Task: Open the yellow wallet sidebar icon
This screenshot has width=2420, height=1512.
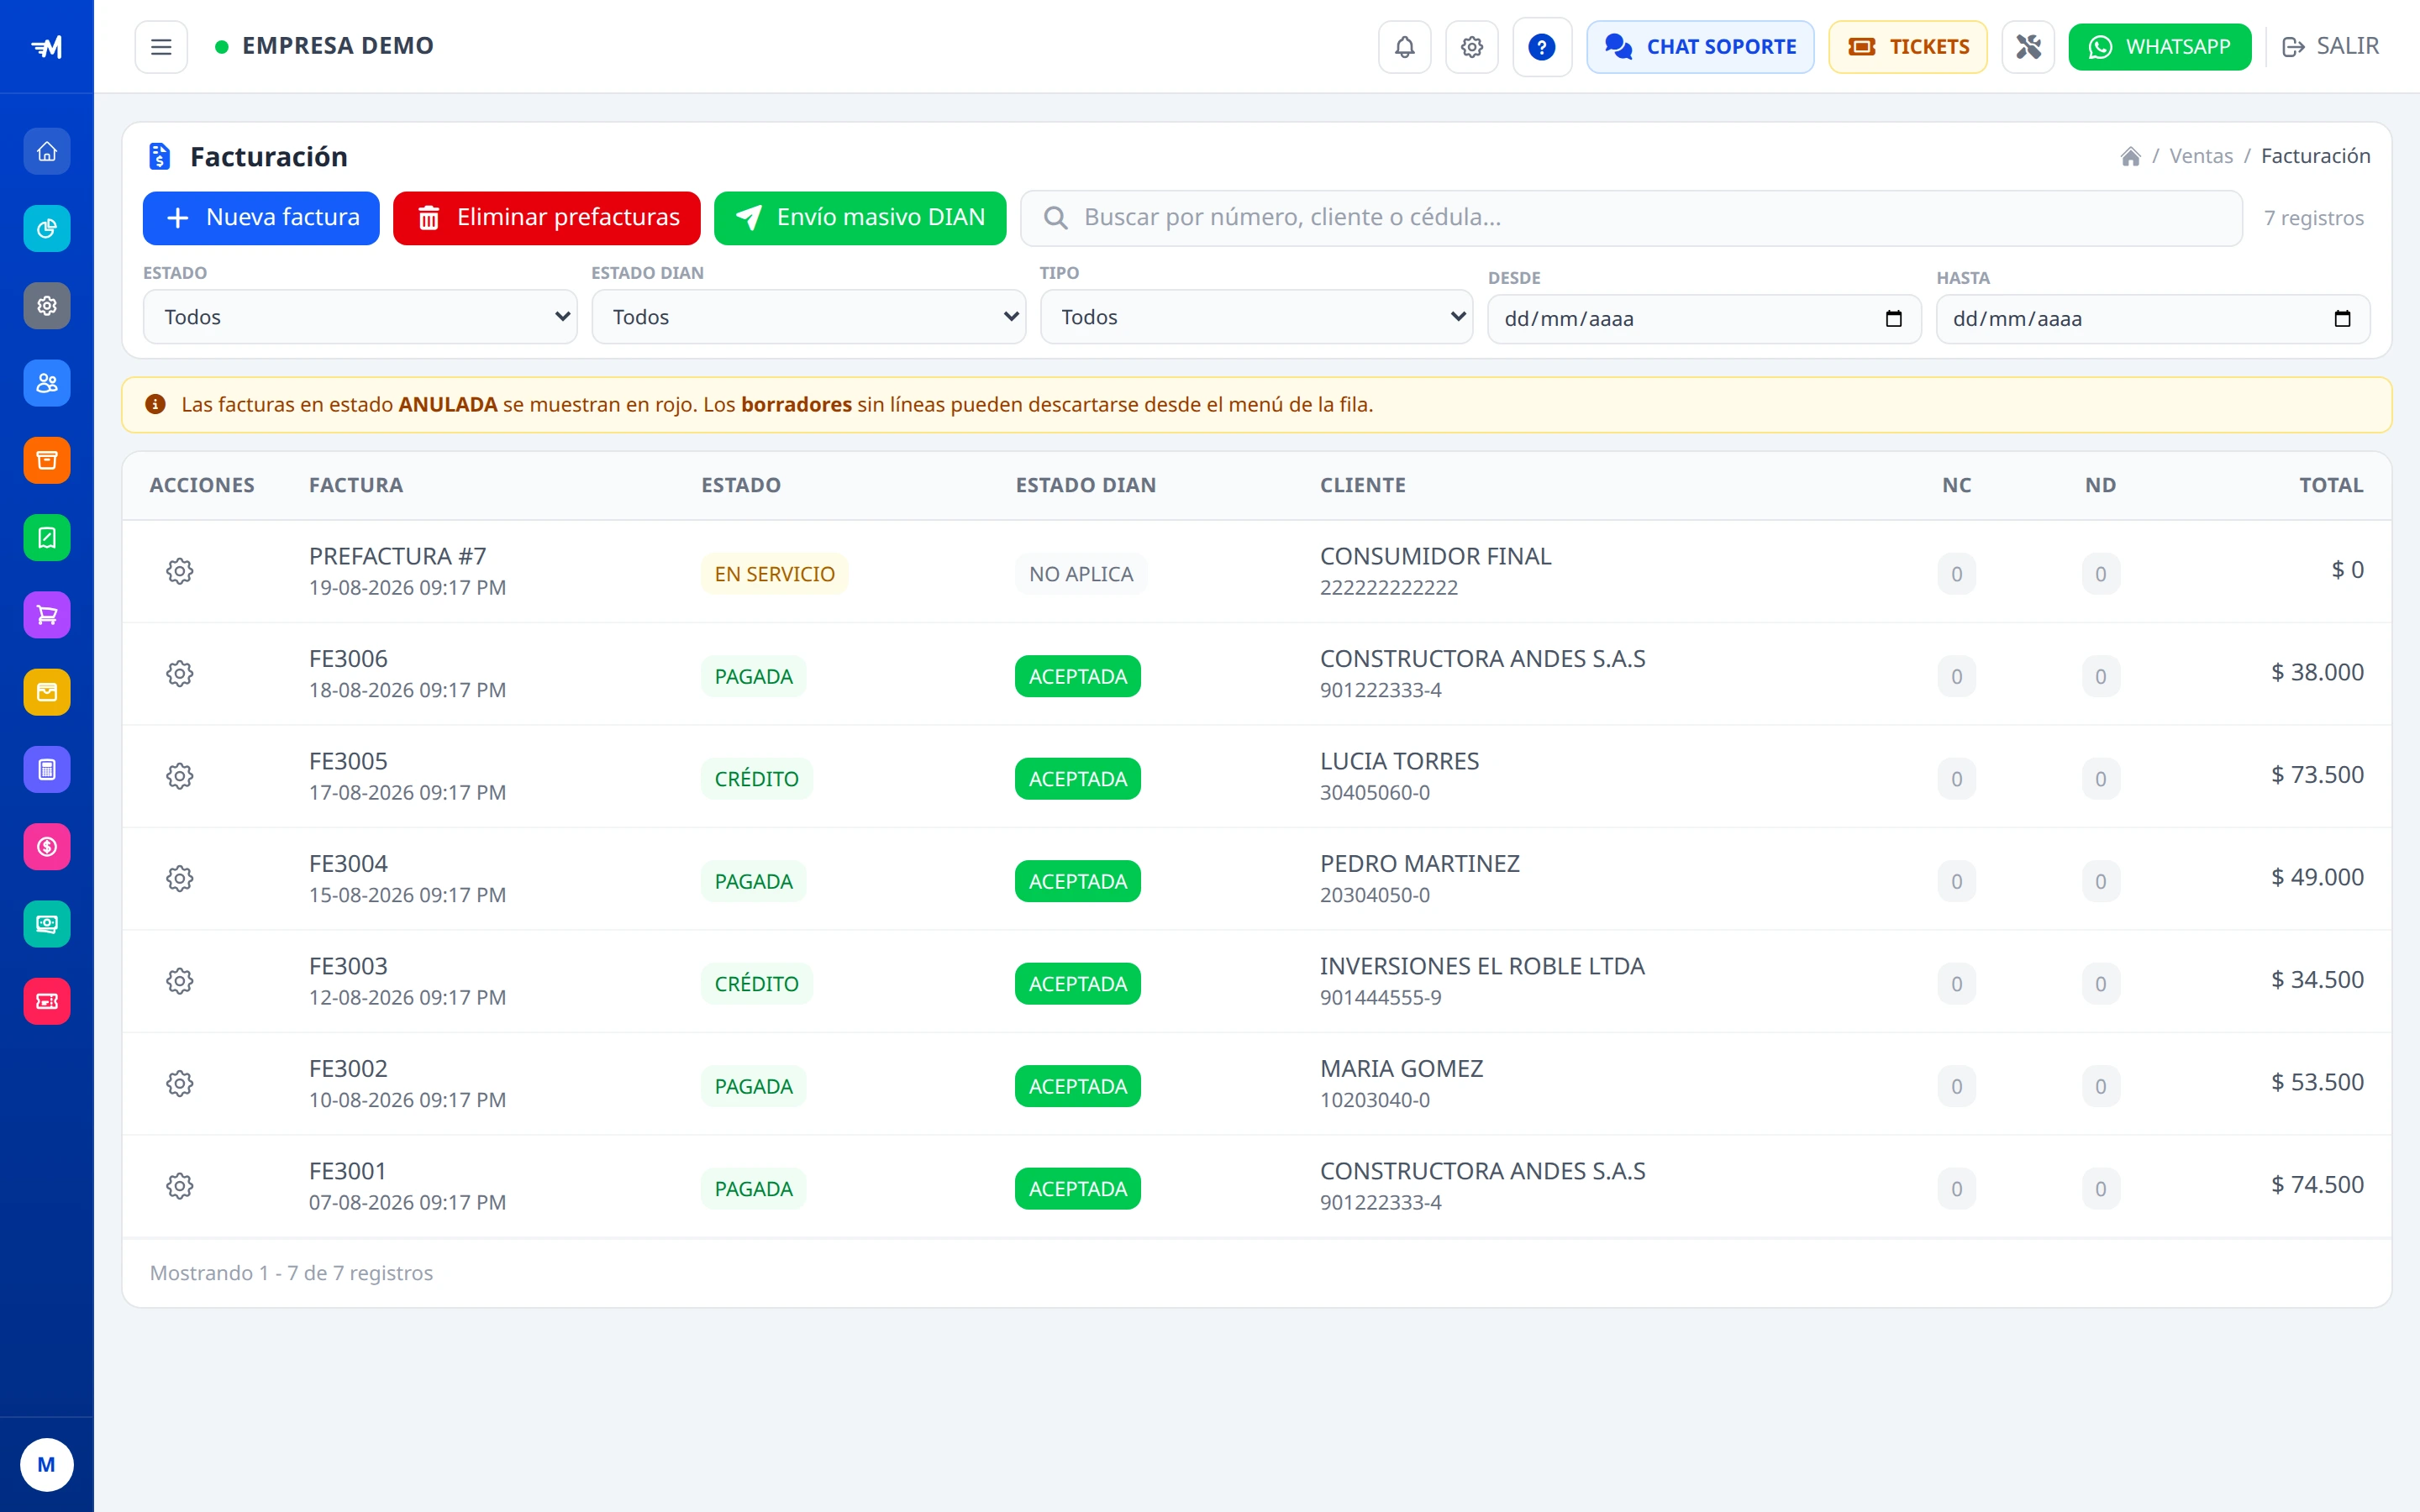Action: click(x=47, y=692)
